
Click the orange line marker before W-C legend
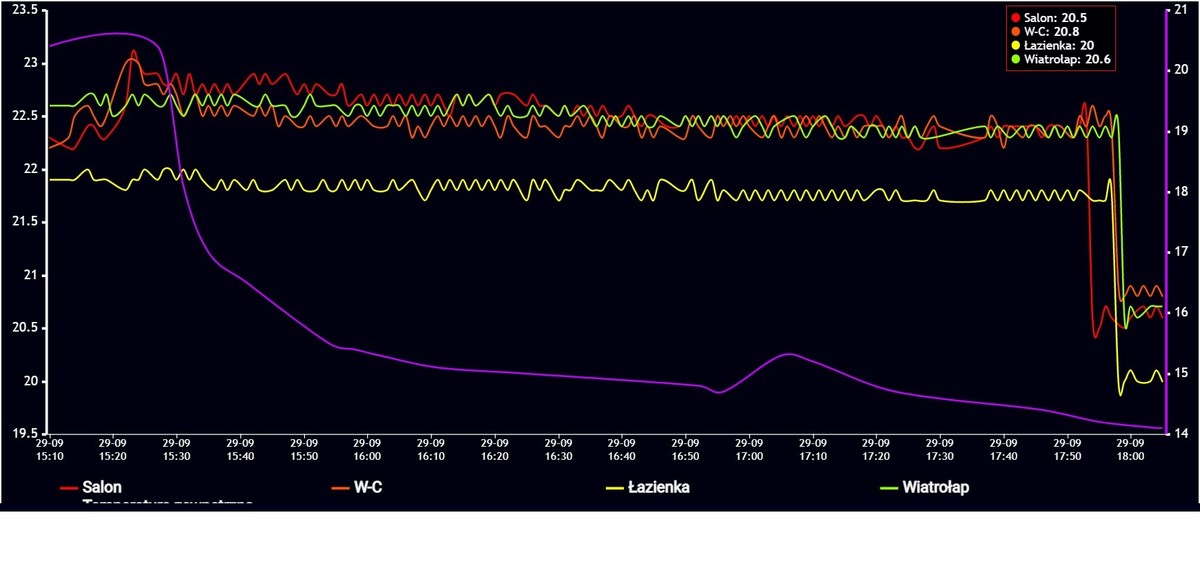[338, 488]
